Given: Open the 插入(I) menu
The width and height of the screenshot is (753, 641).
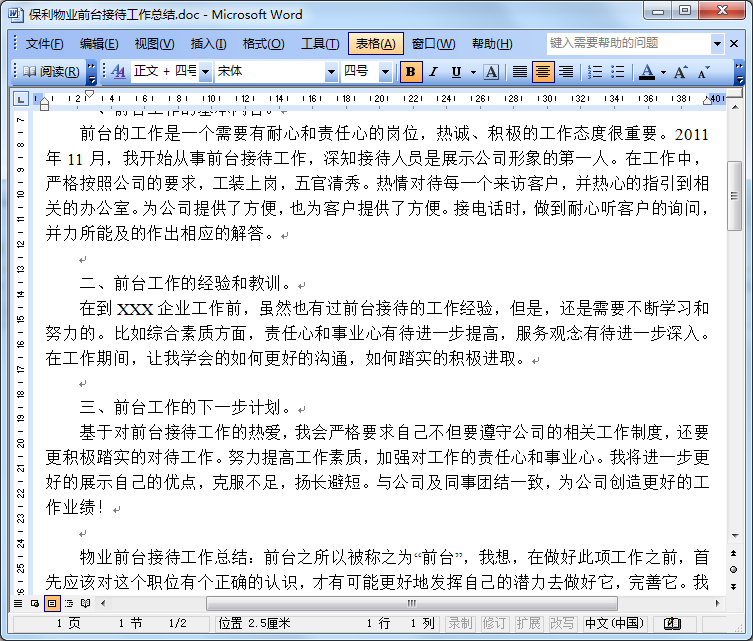Looking at the screenshot, I should (x=208, y=44).
